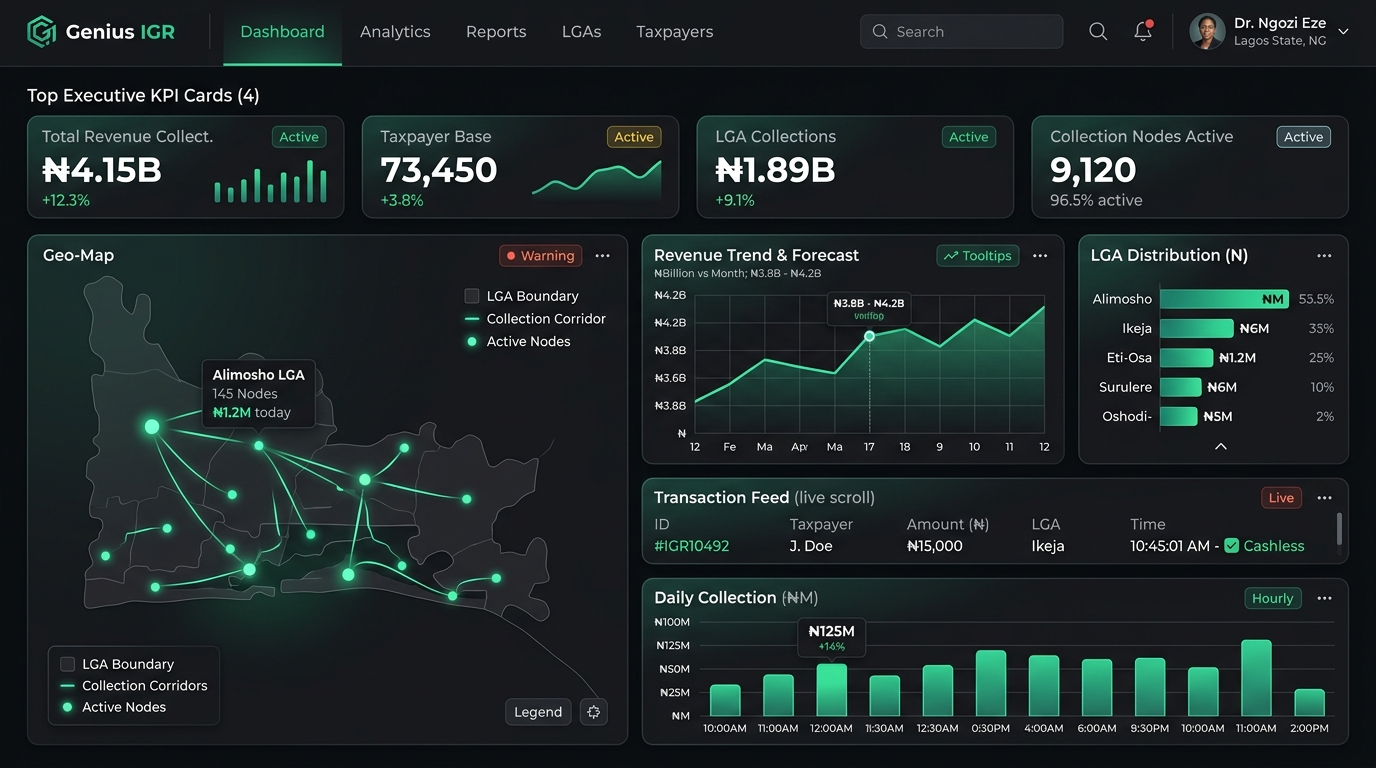Click the Geo-Map settings gear icon
The width and height of the screenshot is (1376, 768).
pos(594,712)
